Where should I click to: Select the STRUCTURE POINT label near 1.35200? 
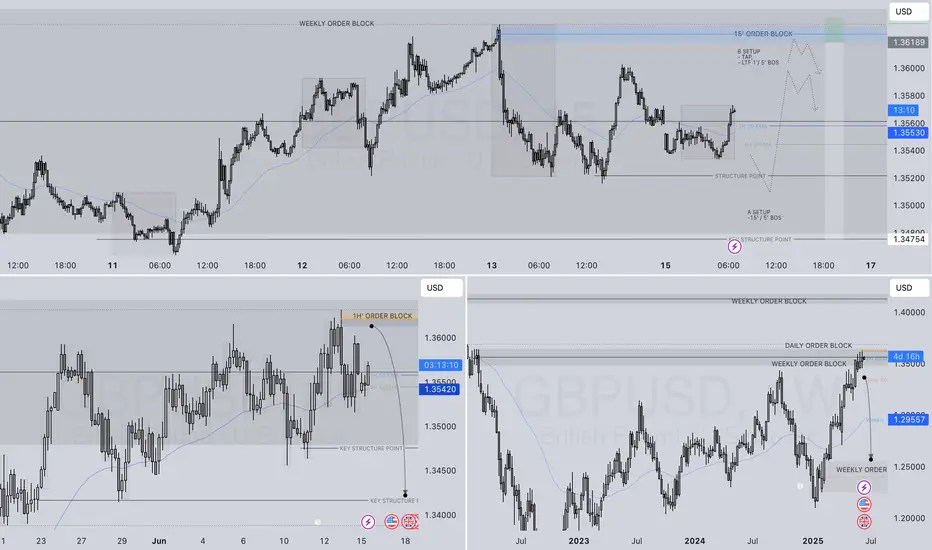tap(740, 176)
